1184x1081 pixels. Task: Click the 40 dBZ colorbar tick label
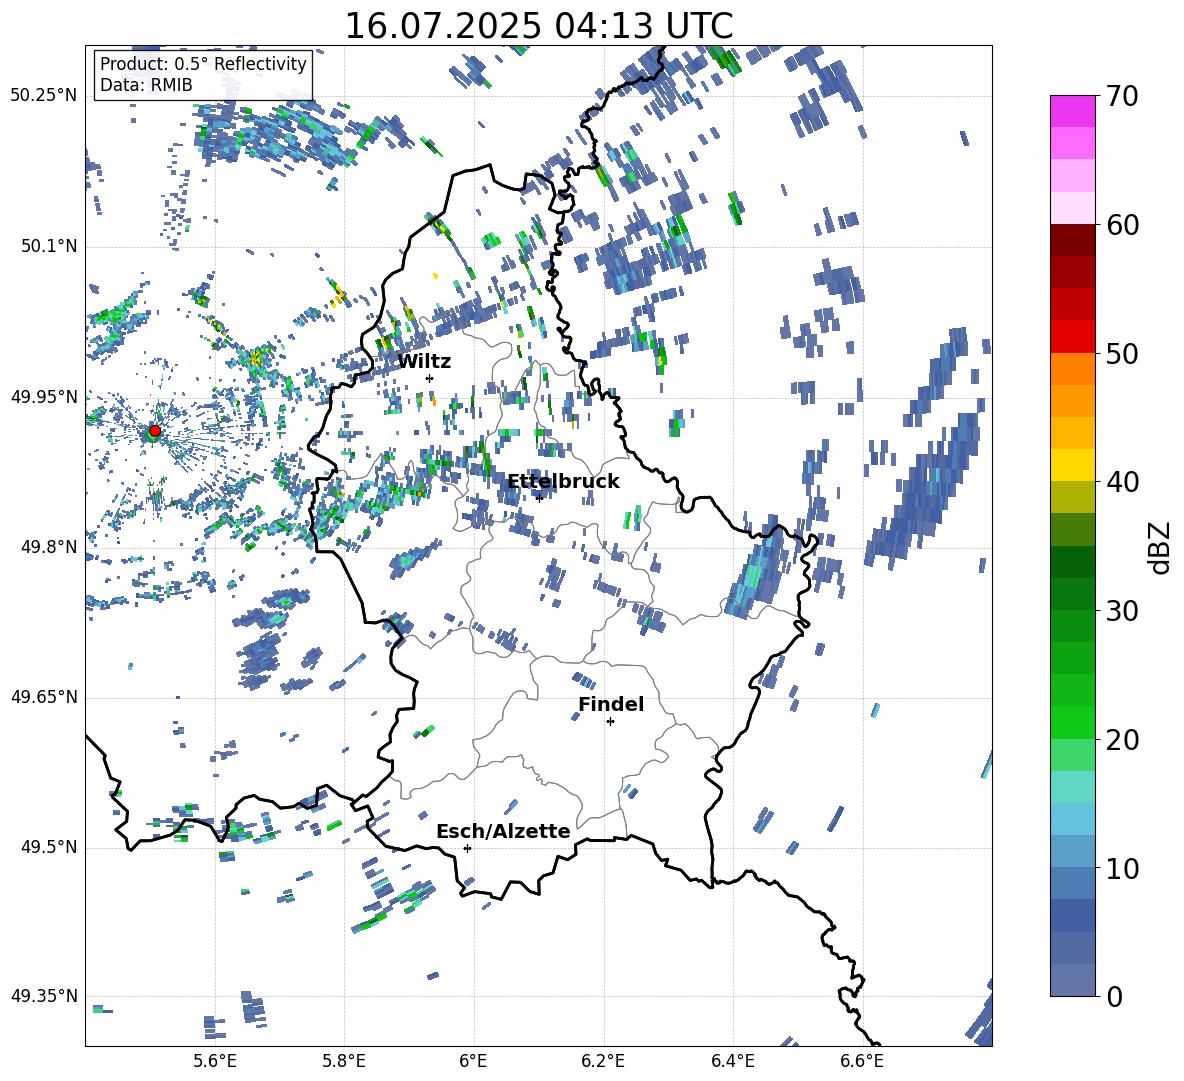(1122, 482)
